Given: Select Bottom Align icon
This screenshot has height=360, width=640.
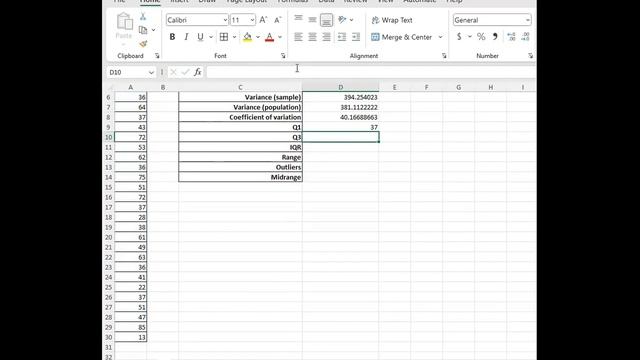Looking at the screenshot, I should (x=326, y=20).
